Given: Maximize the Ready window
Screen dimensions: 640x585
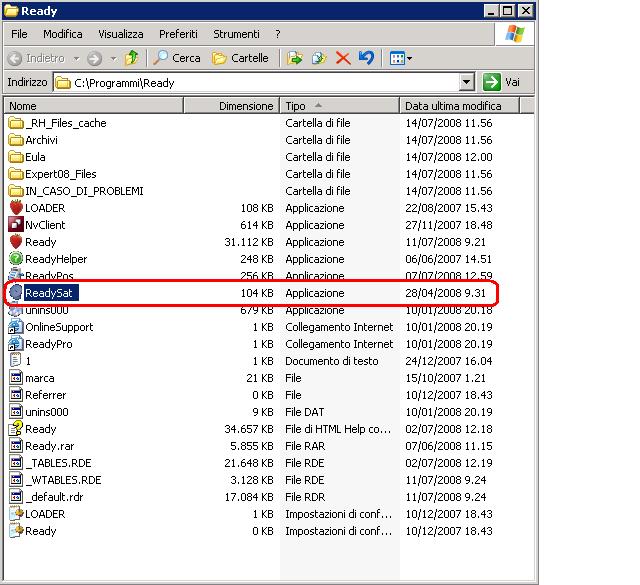Looking at the screenshot, I should point(508,11).
